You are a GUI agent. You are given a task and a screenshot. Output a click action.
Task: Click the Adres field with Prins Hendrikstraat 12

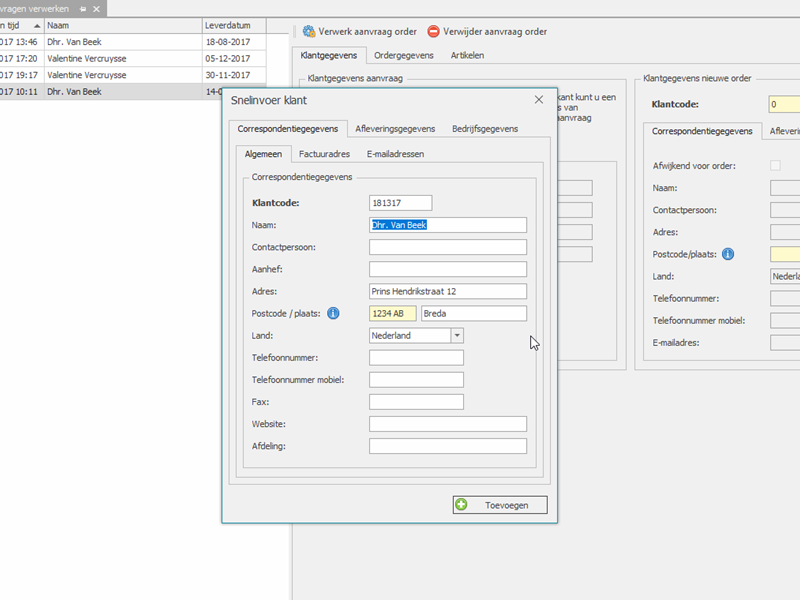click(x=447, y=292)
